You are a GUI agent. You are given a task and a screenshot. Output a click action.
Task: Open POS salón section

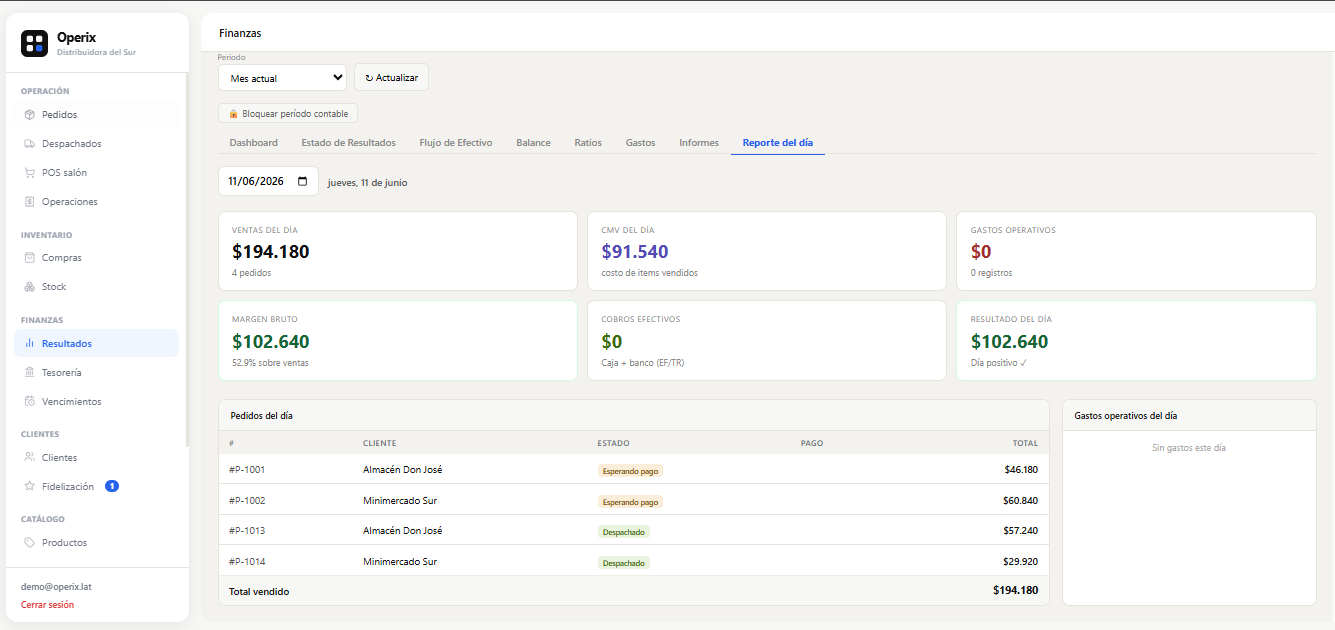(97, 173)
